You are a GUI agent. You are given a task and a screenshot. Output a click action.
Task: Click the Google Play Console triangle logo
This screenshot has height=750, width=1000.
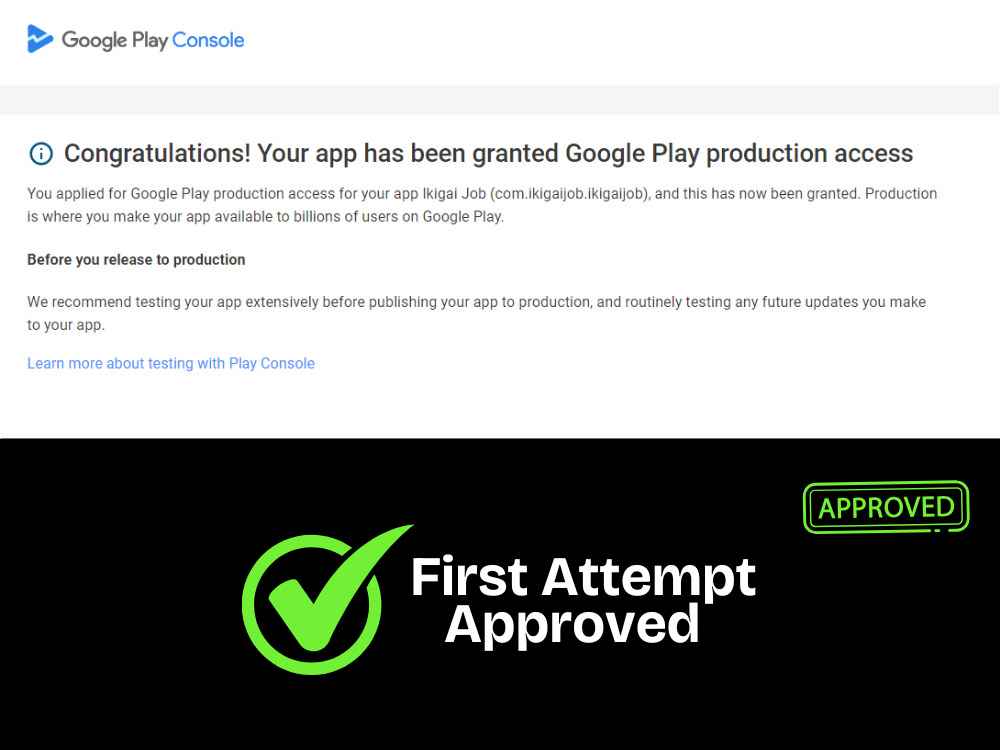point(40,39)
